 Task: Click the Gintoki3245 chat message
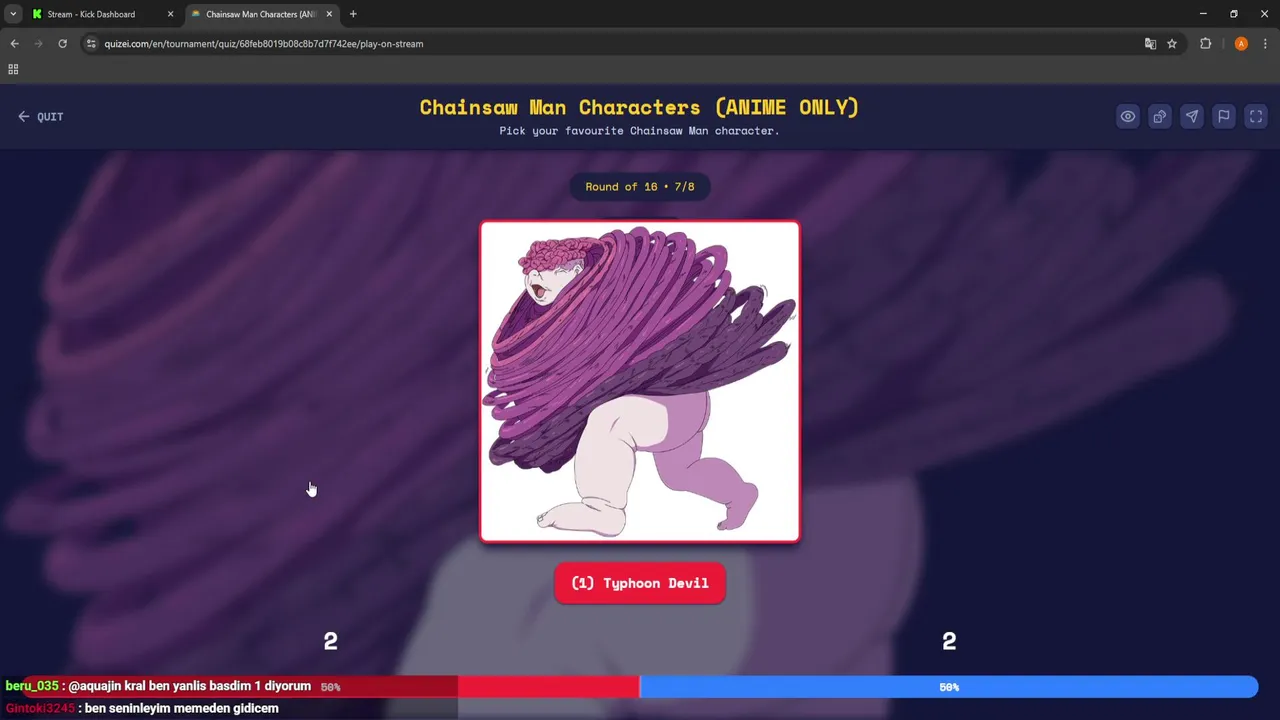click(x=142, y=708)
